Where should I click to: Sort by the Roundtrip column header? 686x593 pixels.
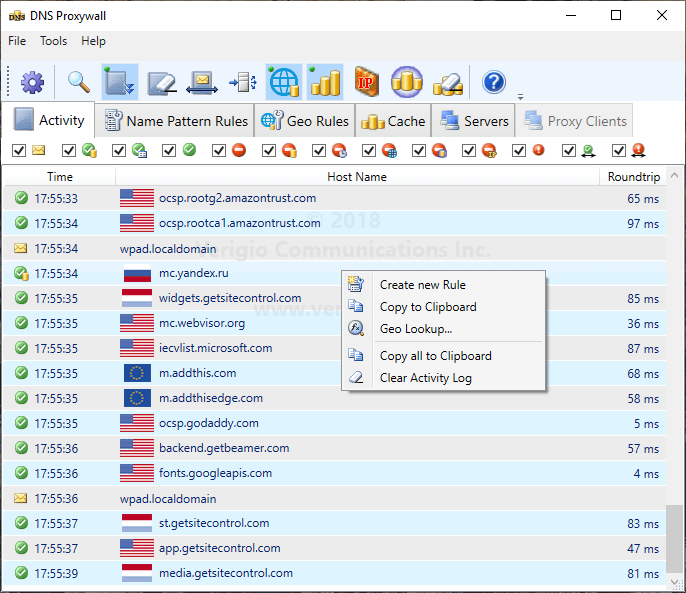633,177
